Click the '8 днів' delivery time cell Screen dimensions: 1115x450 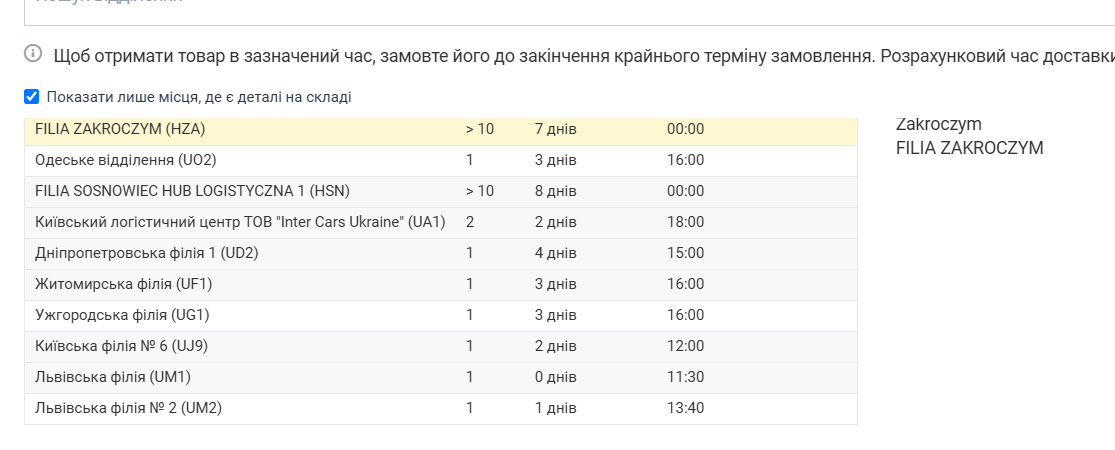click(555, 191)
